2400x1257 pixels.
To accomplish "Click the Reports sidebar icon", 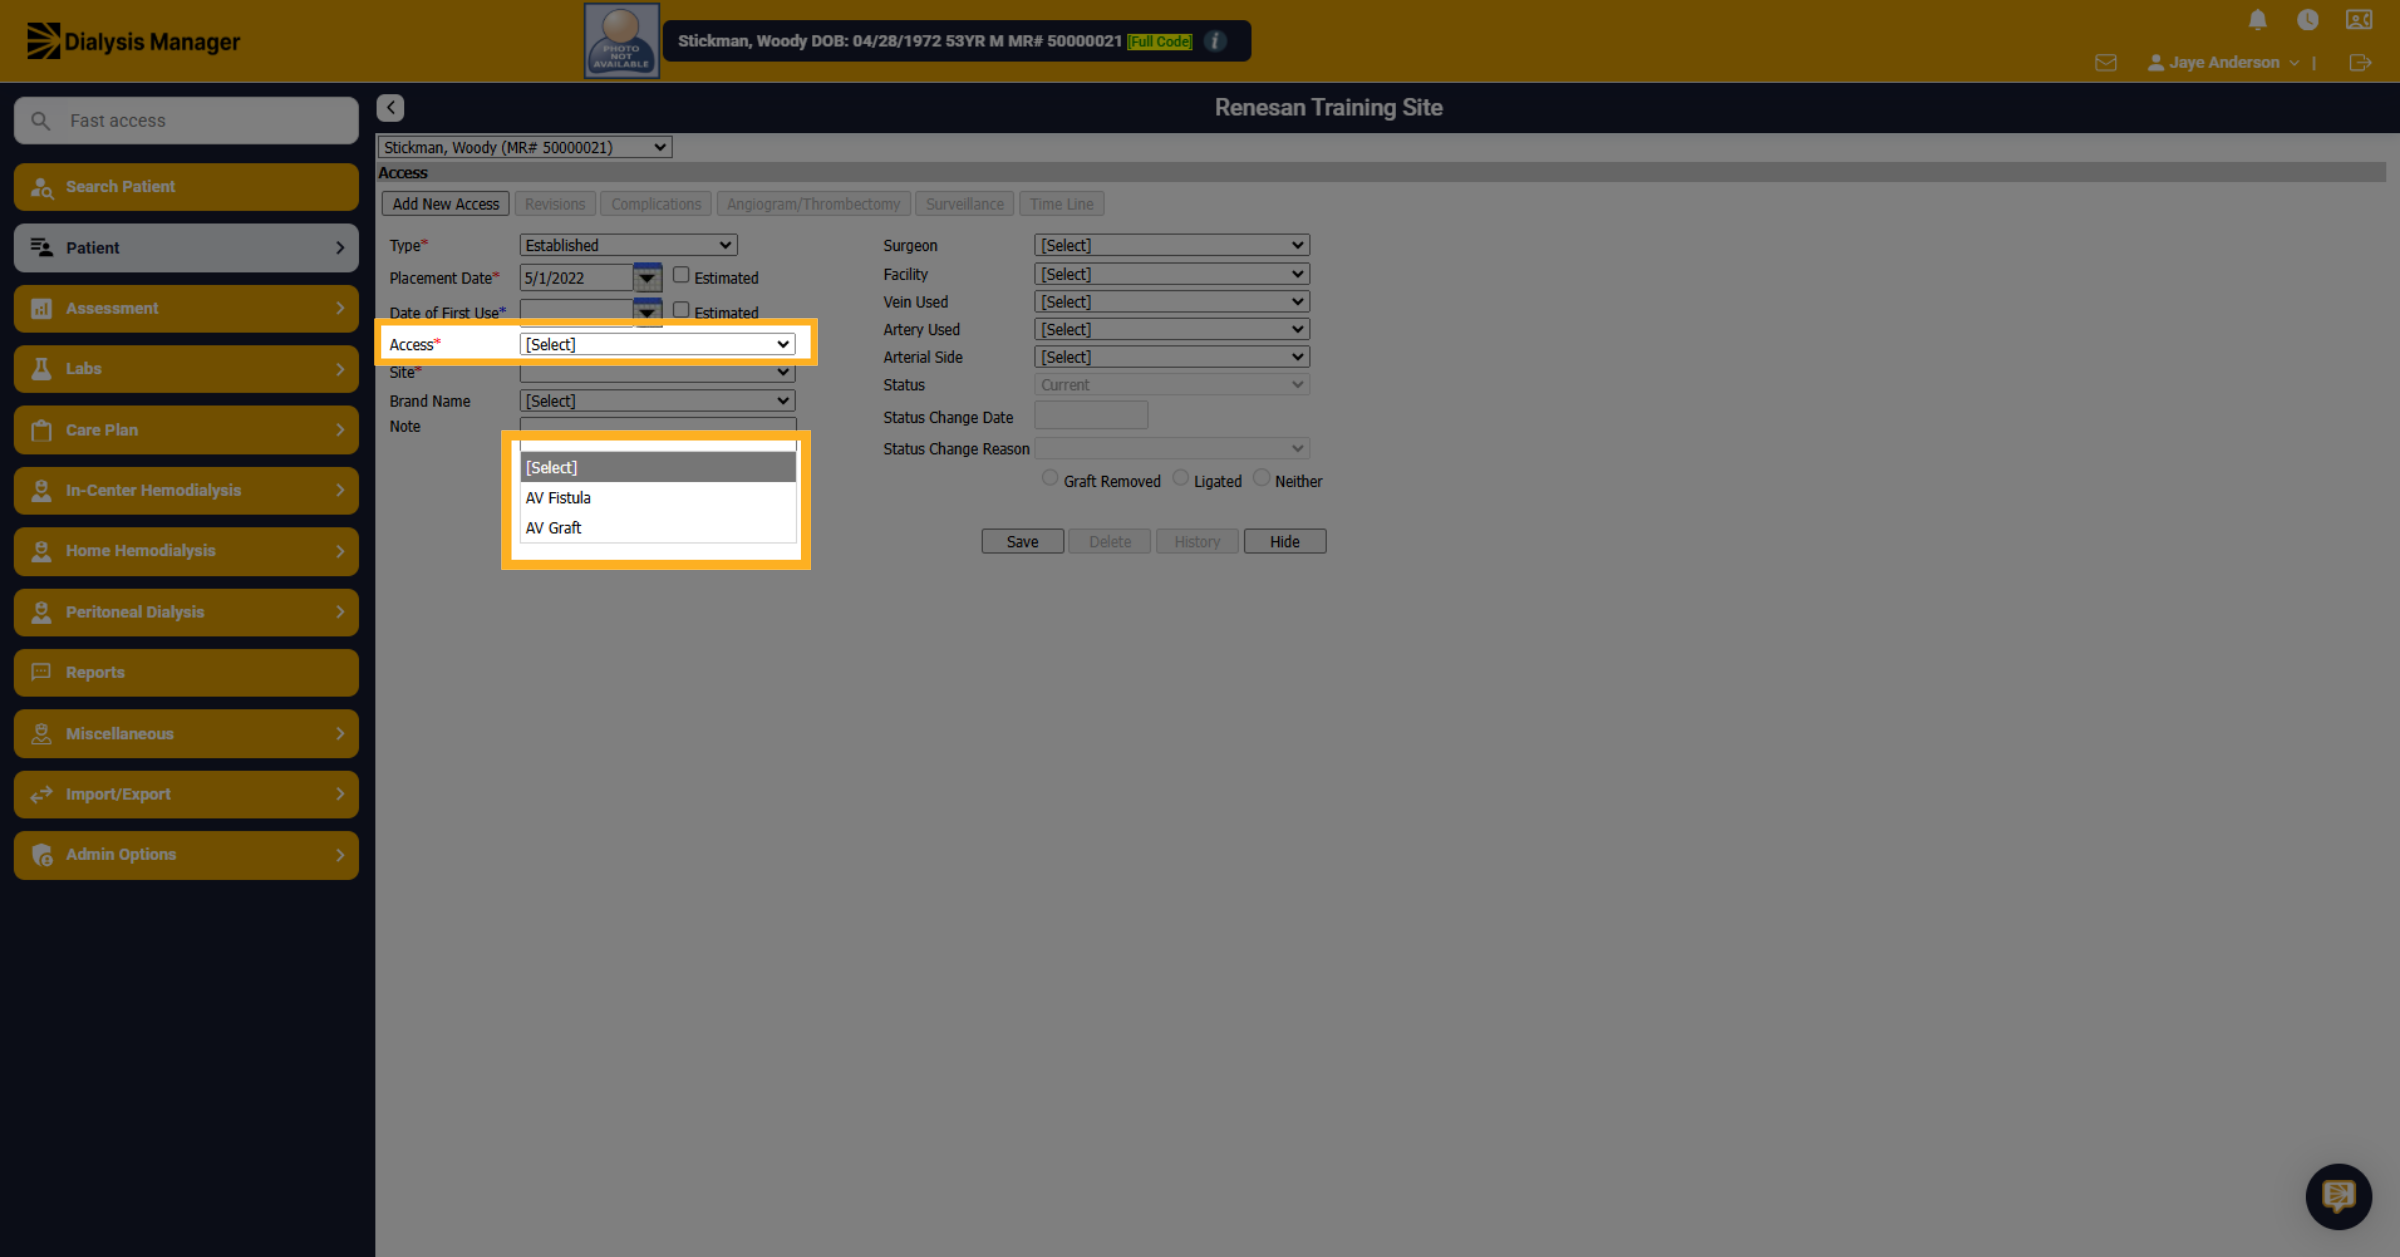I will (41, 672).
